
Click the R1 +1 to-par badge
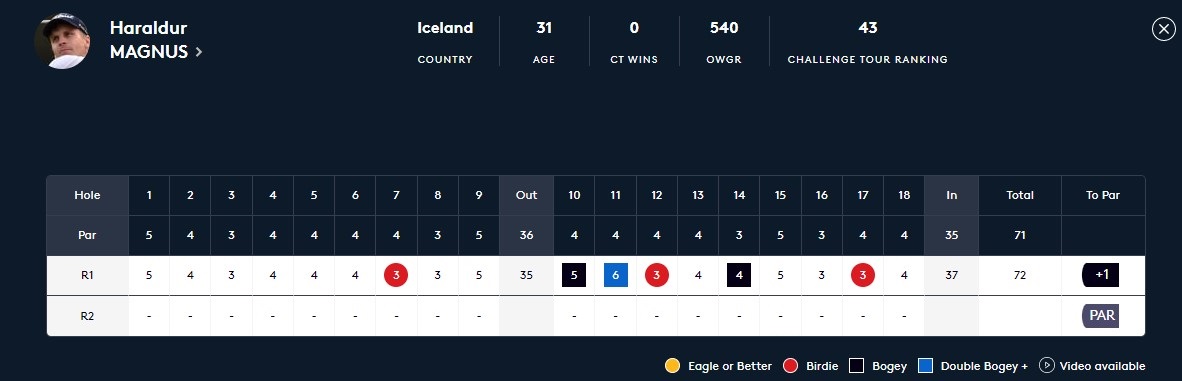[1101, 275]
